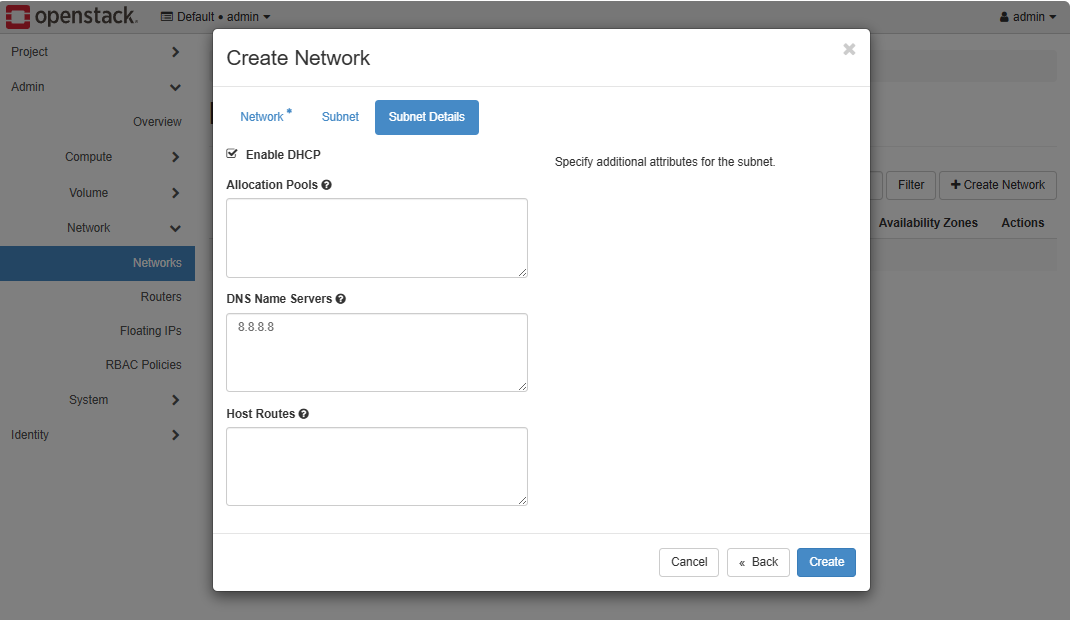This screenshot has height=620, width=1070.
Task: Open the admin user menu
Action: pyautogui.click(x=1027, y=17)
